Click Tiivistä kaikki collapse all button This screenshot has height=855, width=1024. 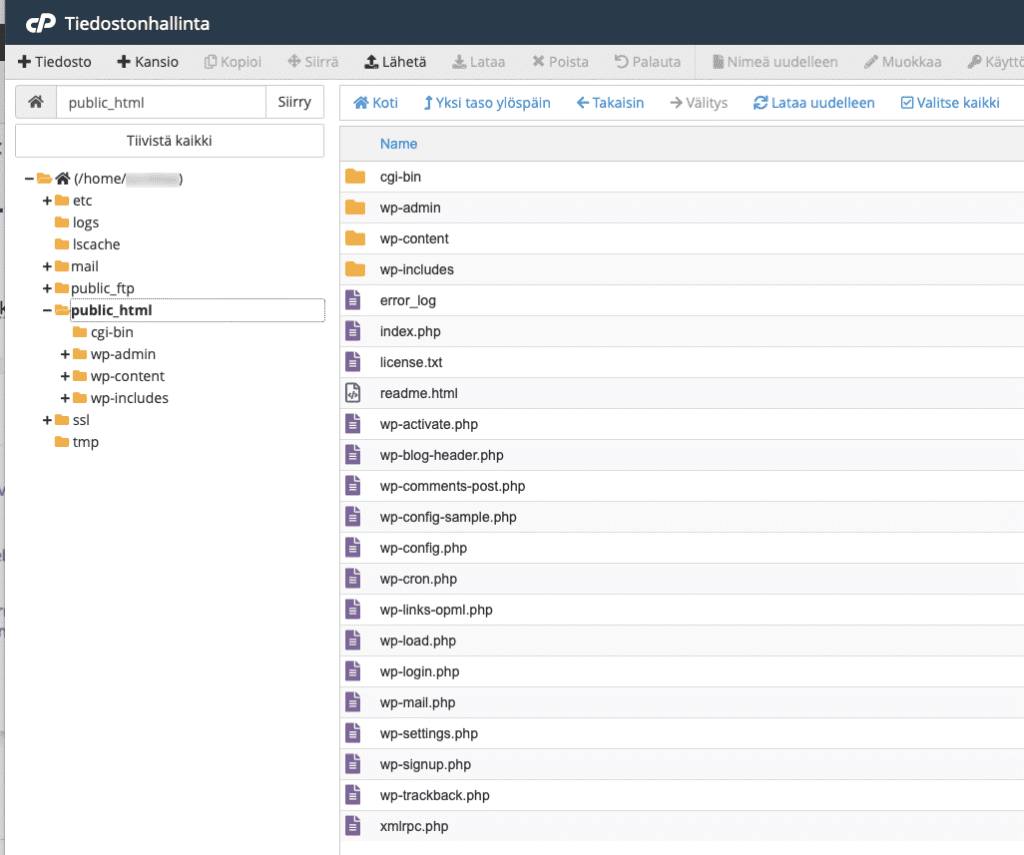169,141
